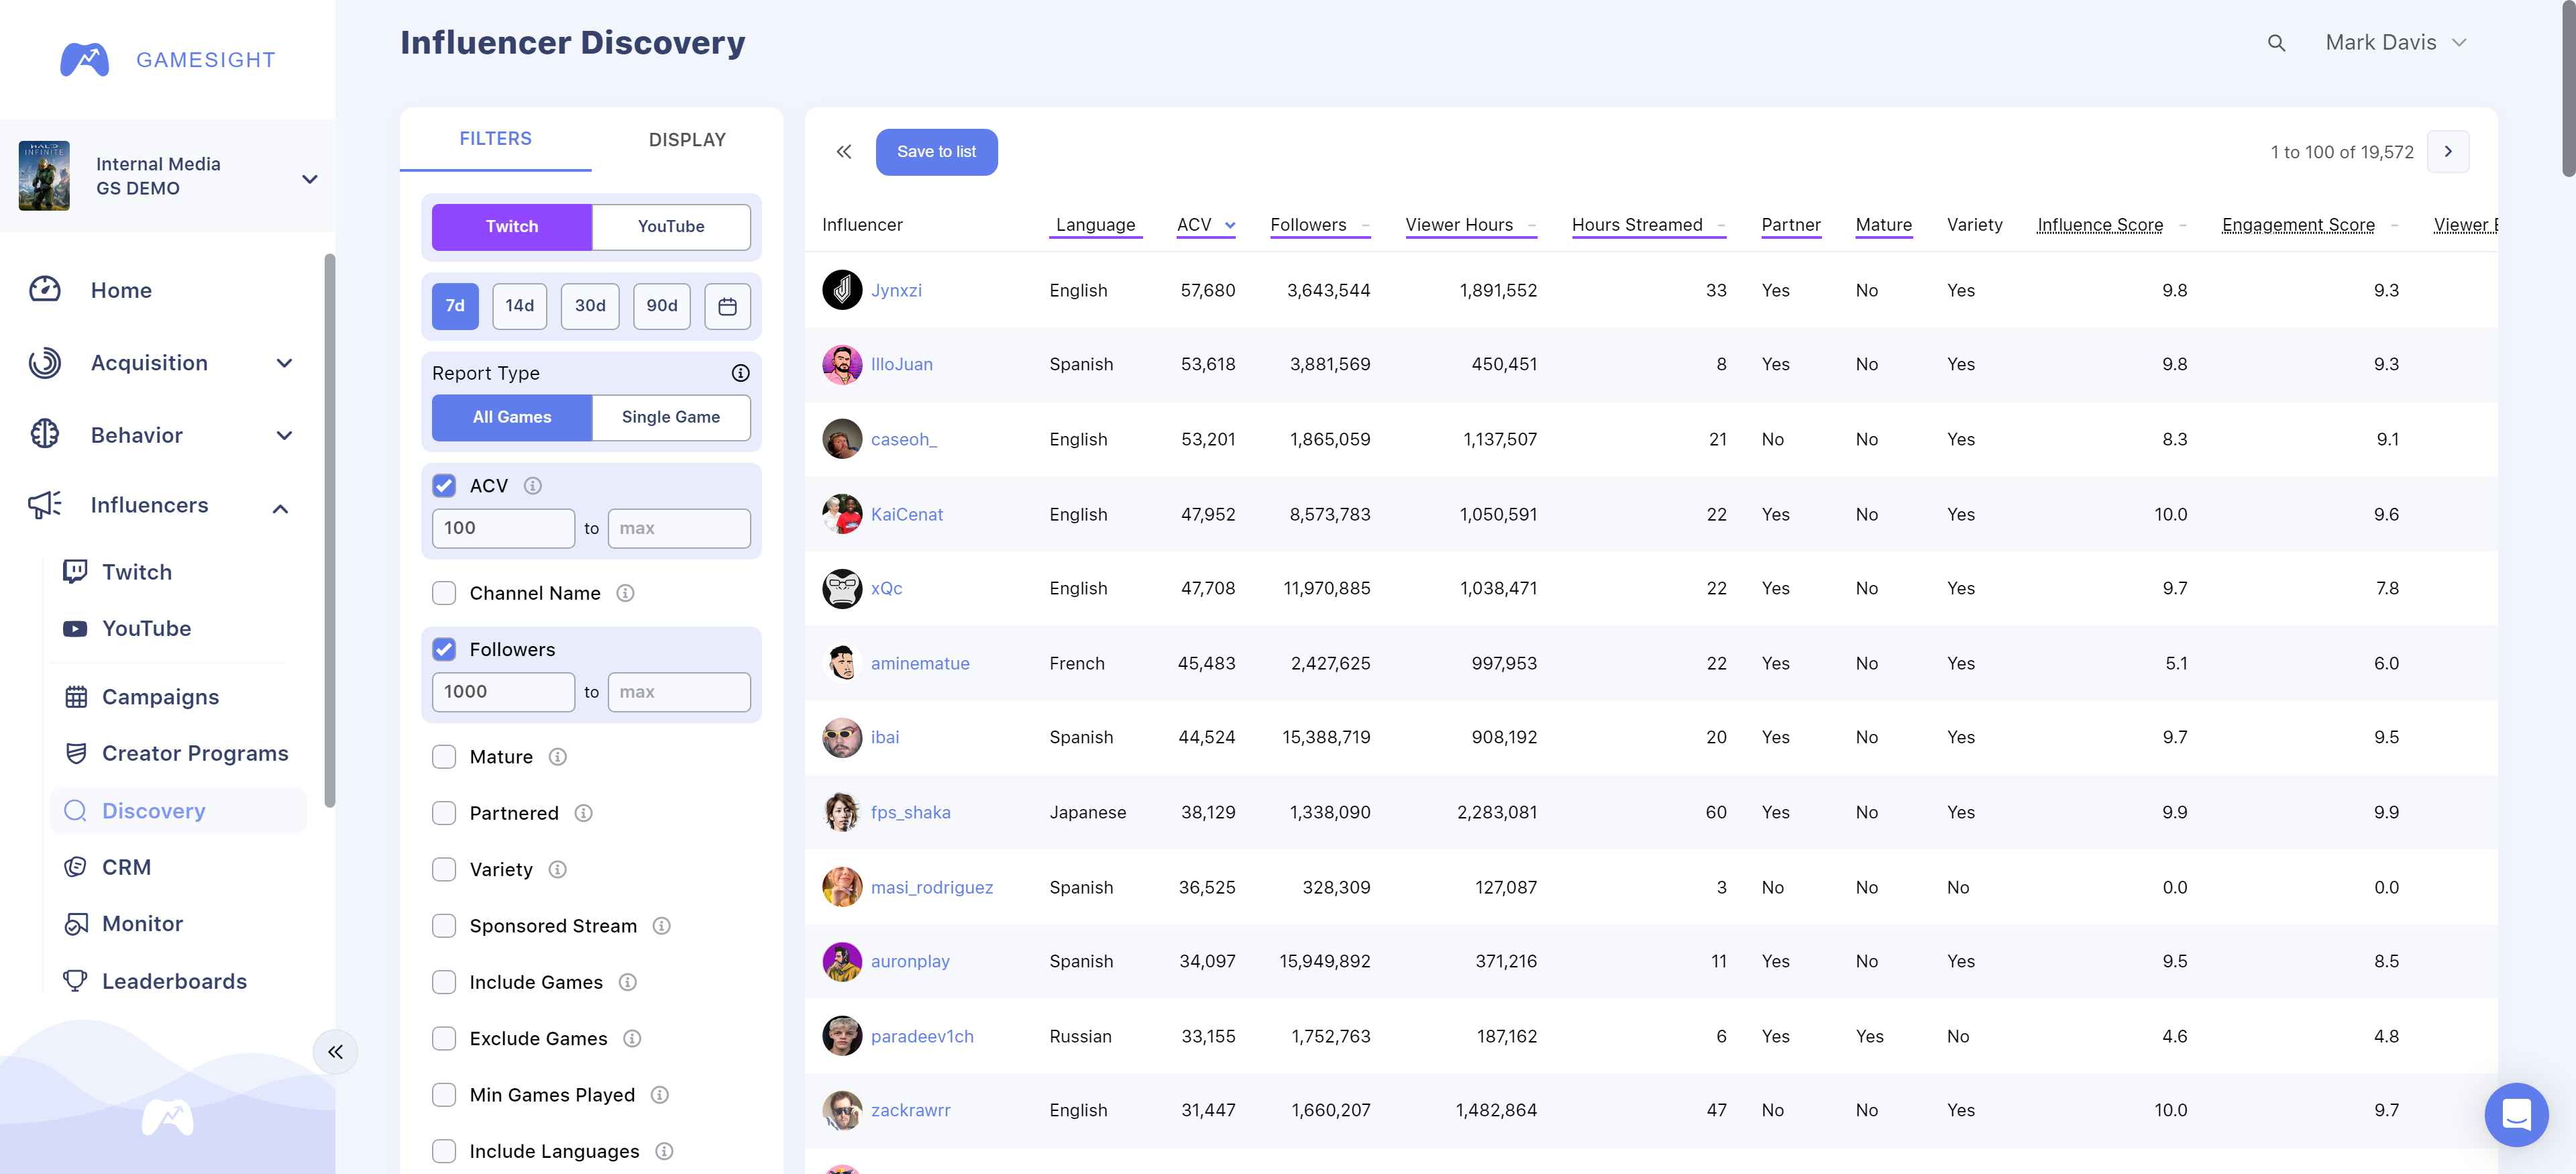This screenshot has height=1174, width=2576.
Task: Uncheck the Followers filter checkbox
Action: [444, 650]
